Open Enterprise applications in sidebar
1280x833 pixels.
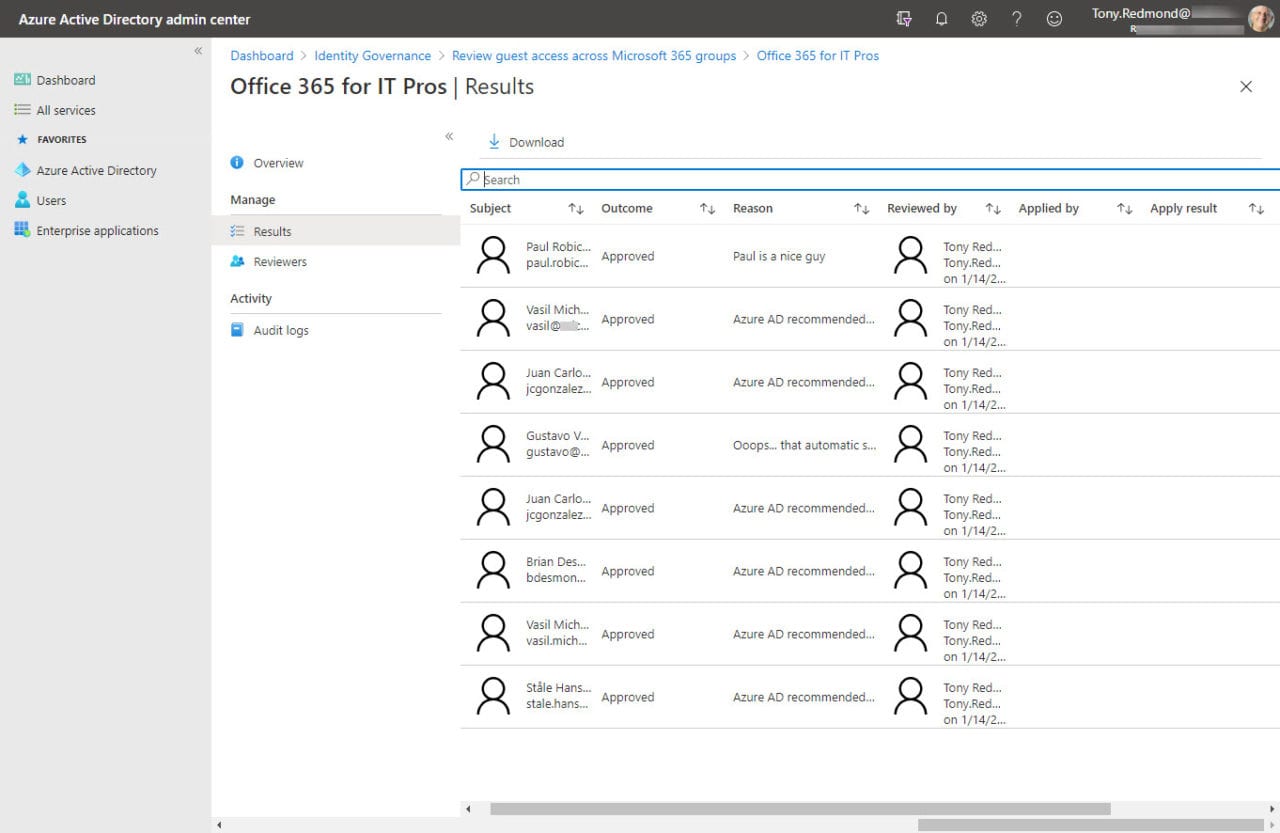point(97,230)
